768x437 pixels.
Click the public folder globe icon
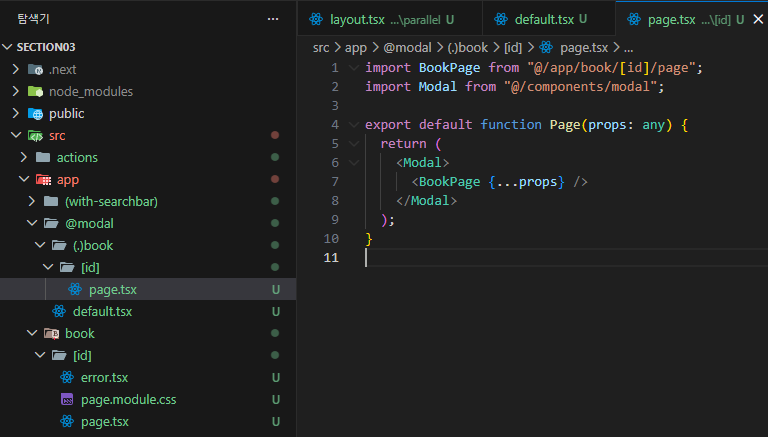tap(36, 113)
